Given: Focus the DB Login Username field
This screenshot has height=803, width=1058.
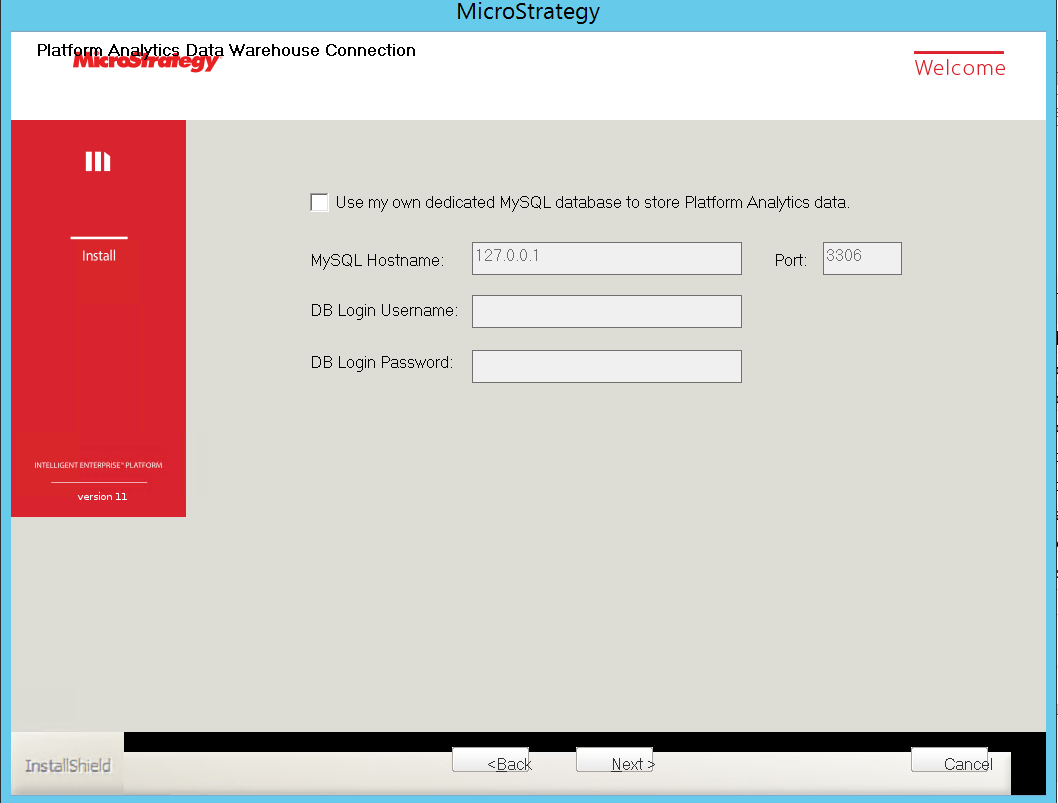Looking at the screenshot, I should (607, 311).
